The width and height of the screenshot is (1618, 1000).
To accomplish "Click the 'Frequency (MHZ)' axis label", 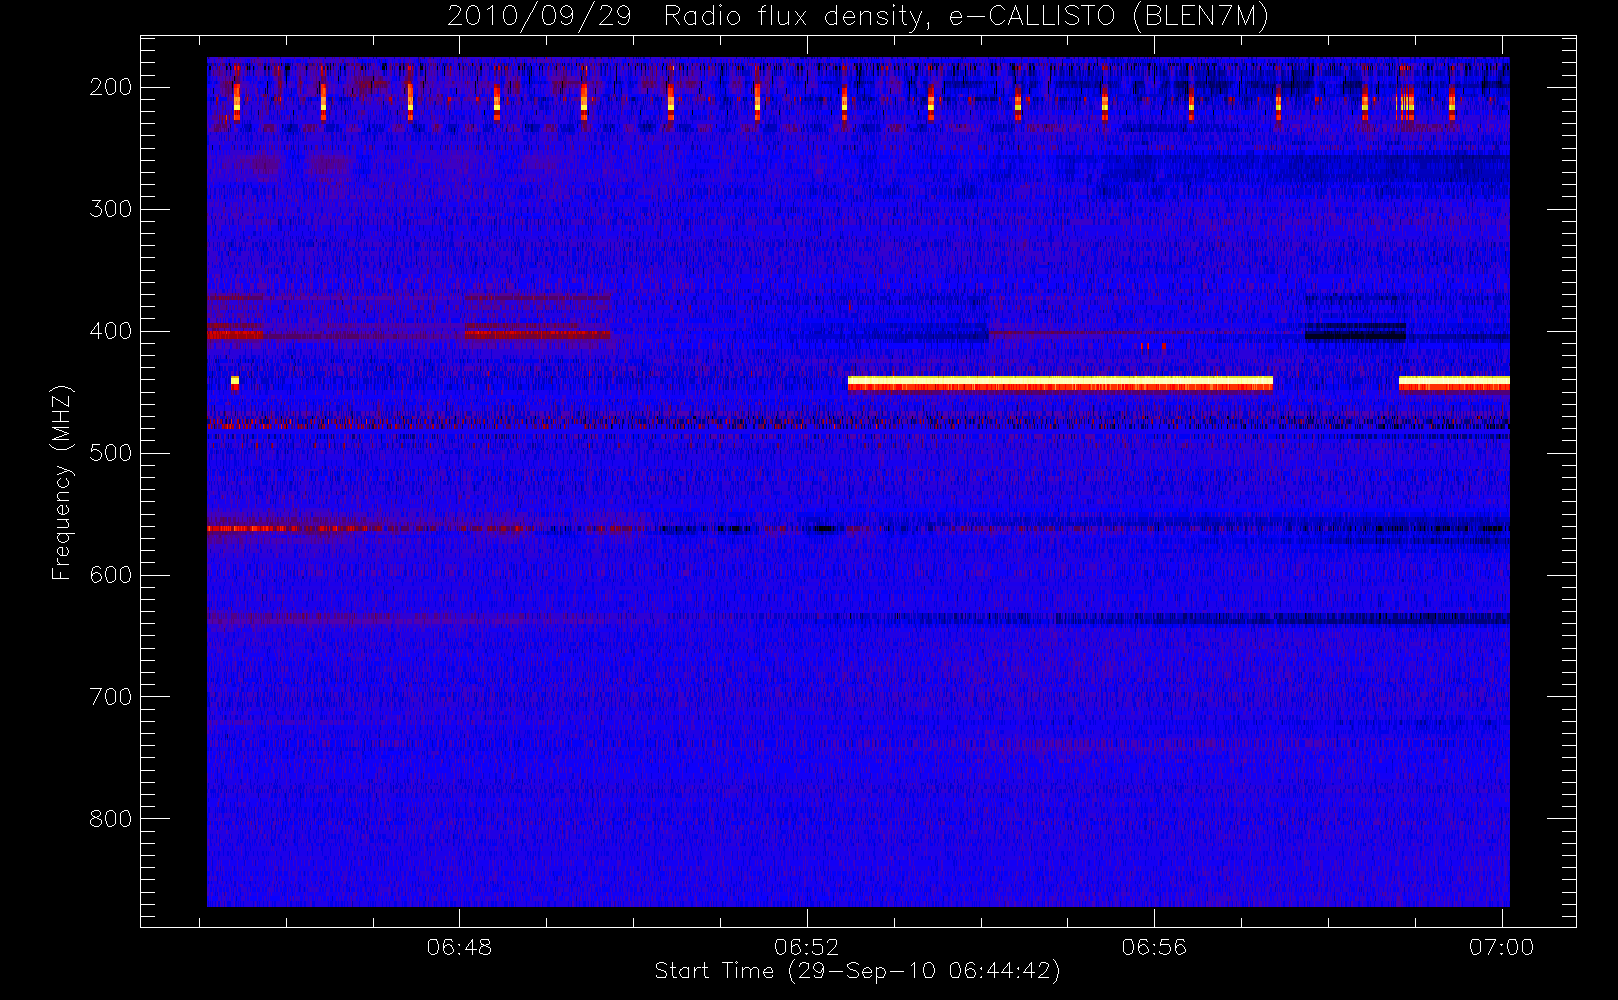I will tap(62, 482).
